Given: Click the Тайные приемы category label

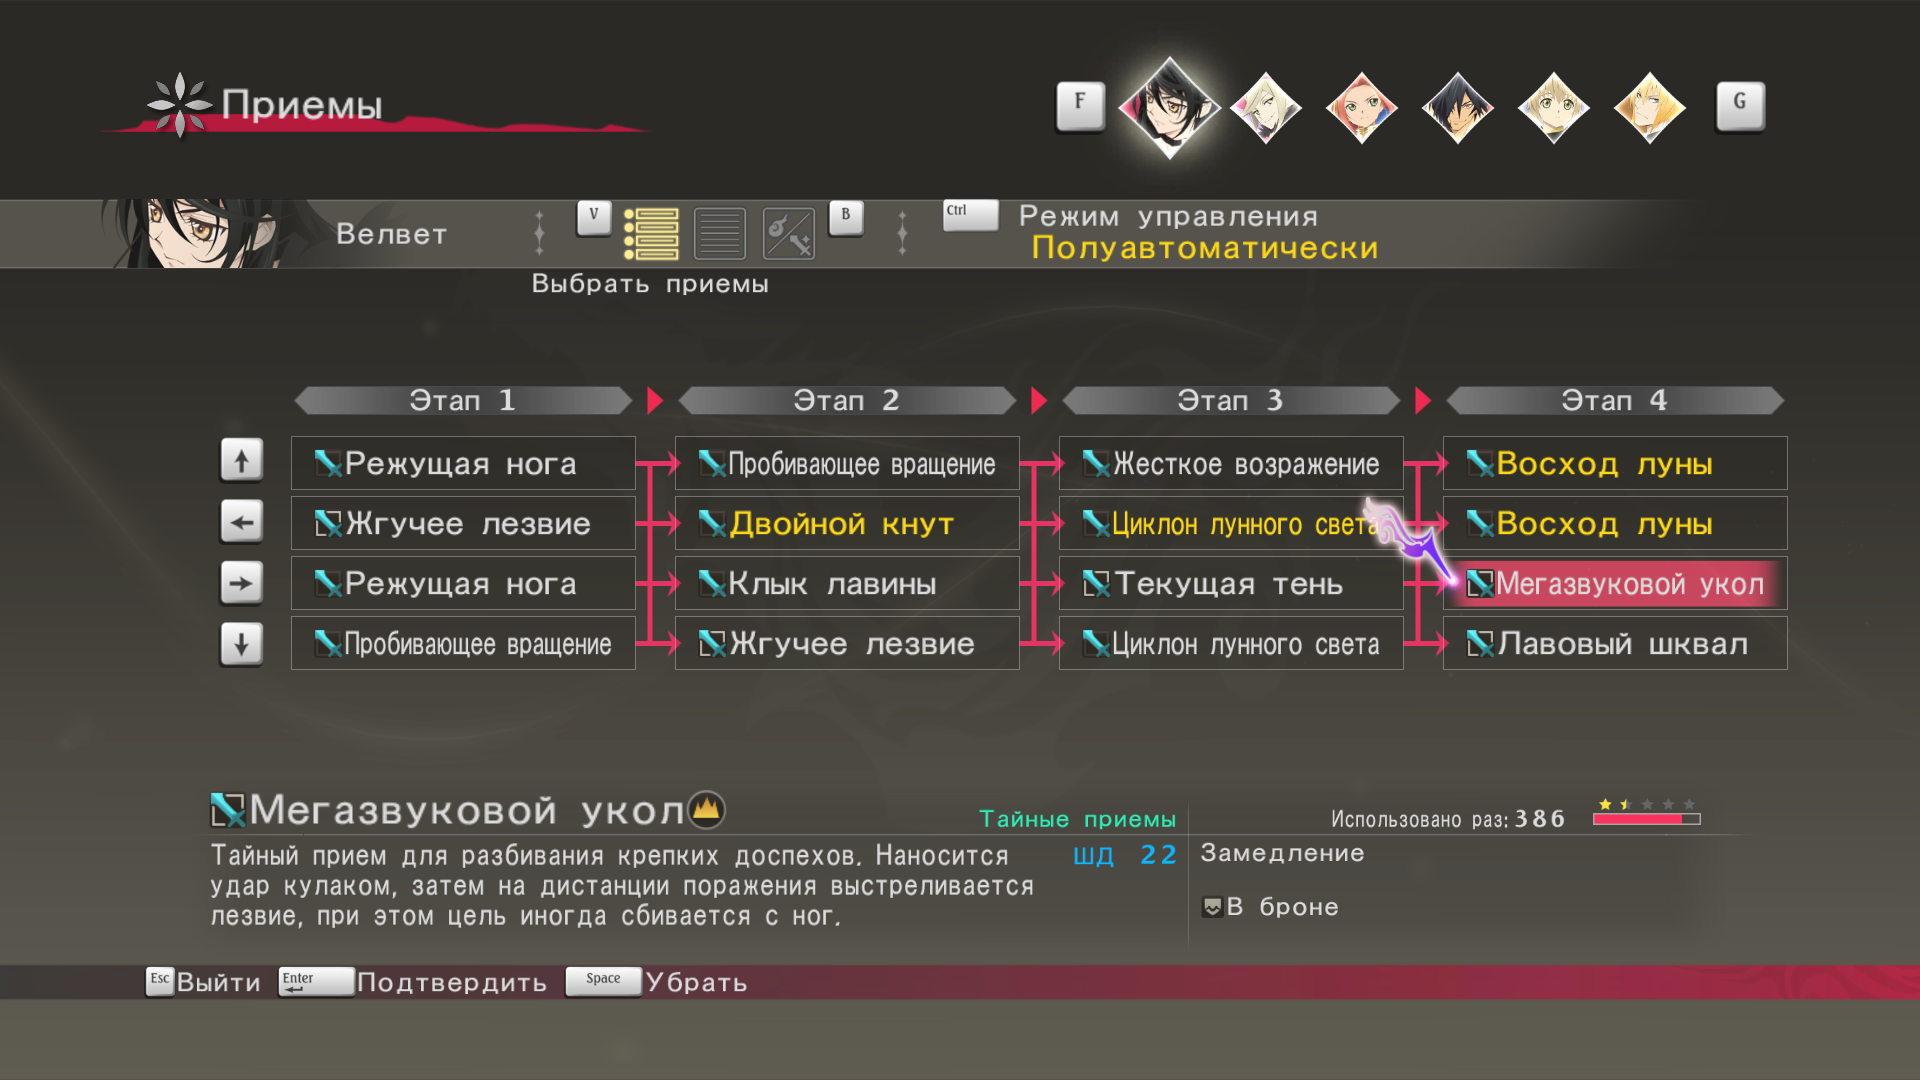Looking at the screenshot, I should [x=1077, y=819].
